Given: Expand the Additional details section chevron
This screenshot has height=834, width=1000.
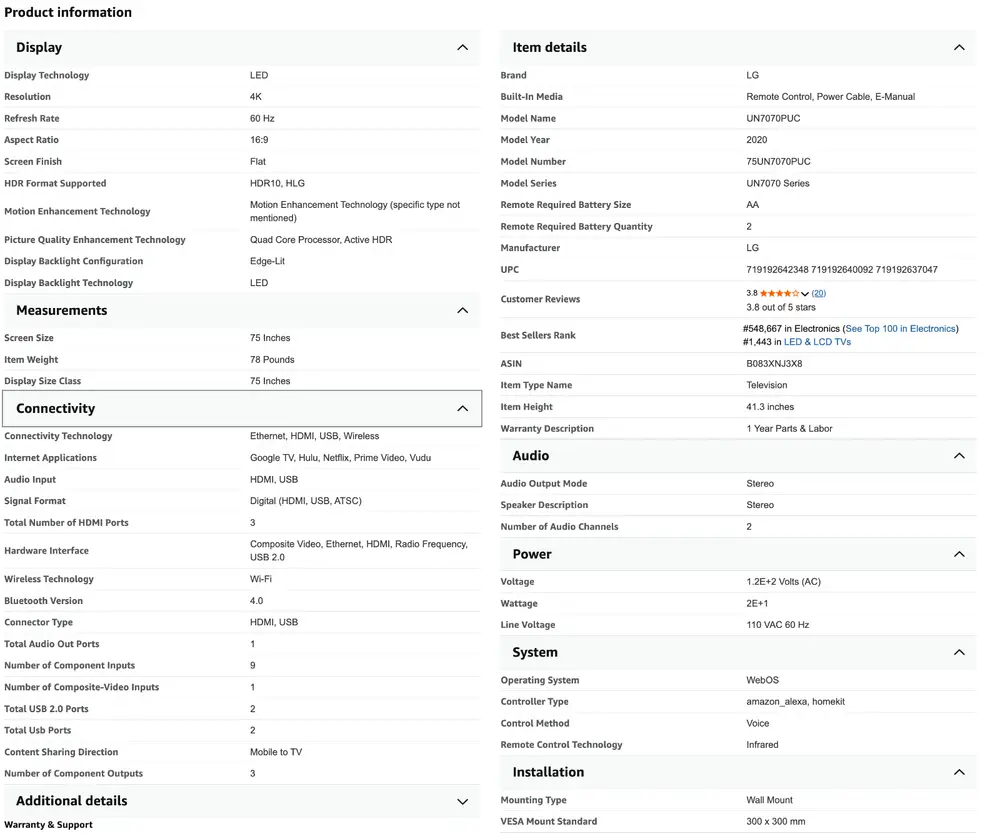Looking at the screenshot, I should point(462,802).
